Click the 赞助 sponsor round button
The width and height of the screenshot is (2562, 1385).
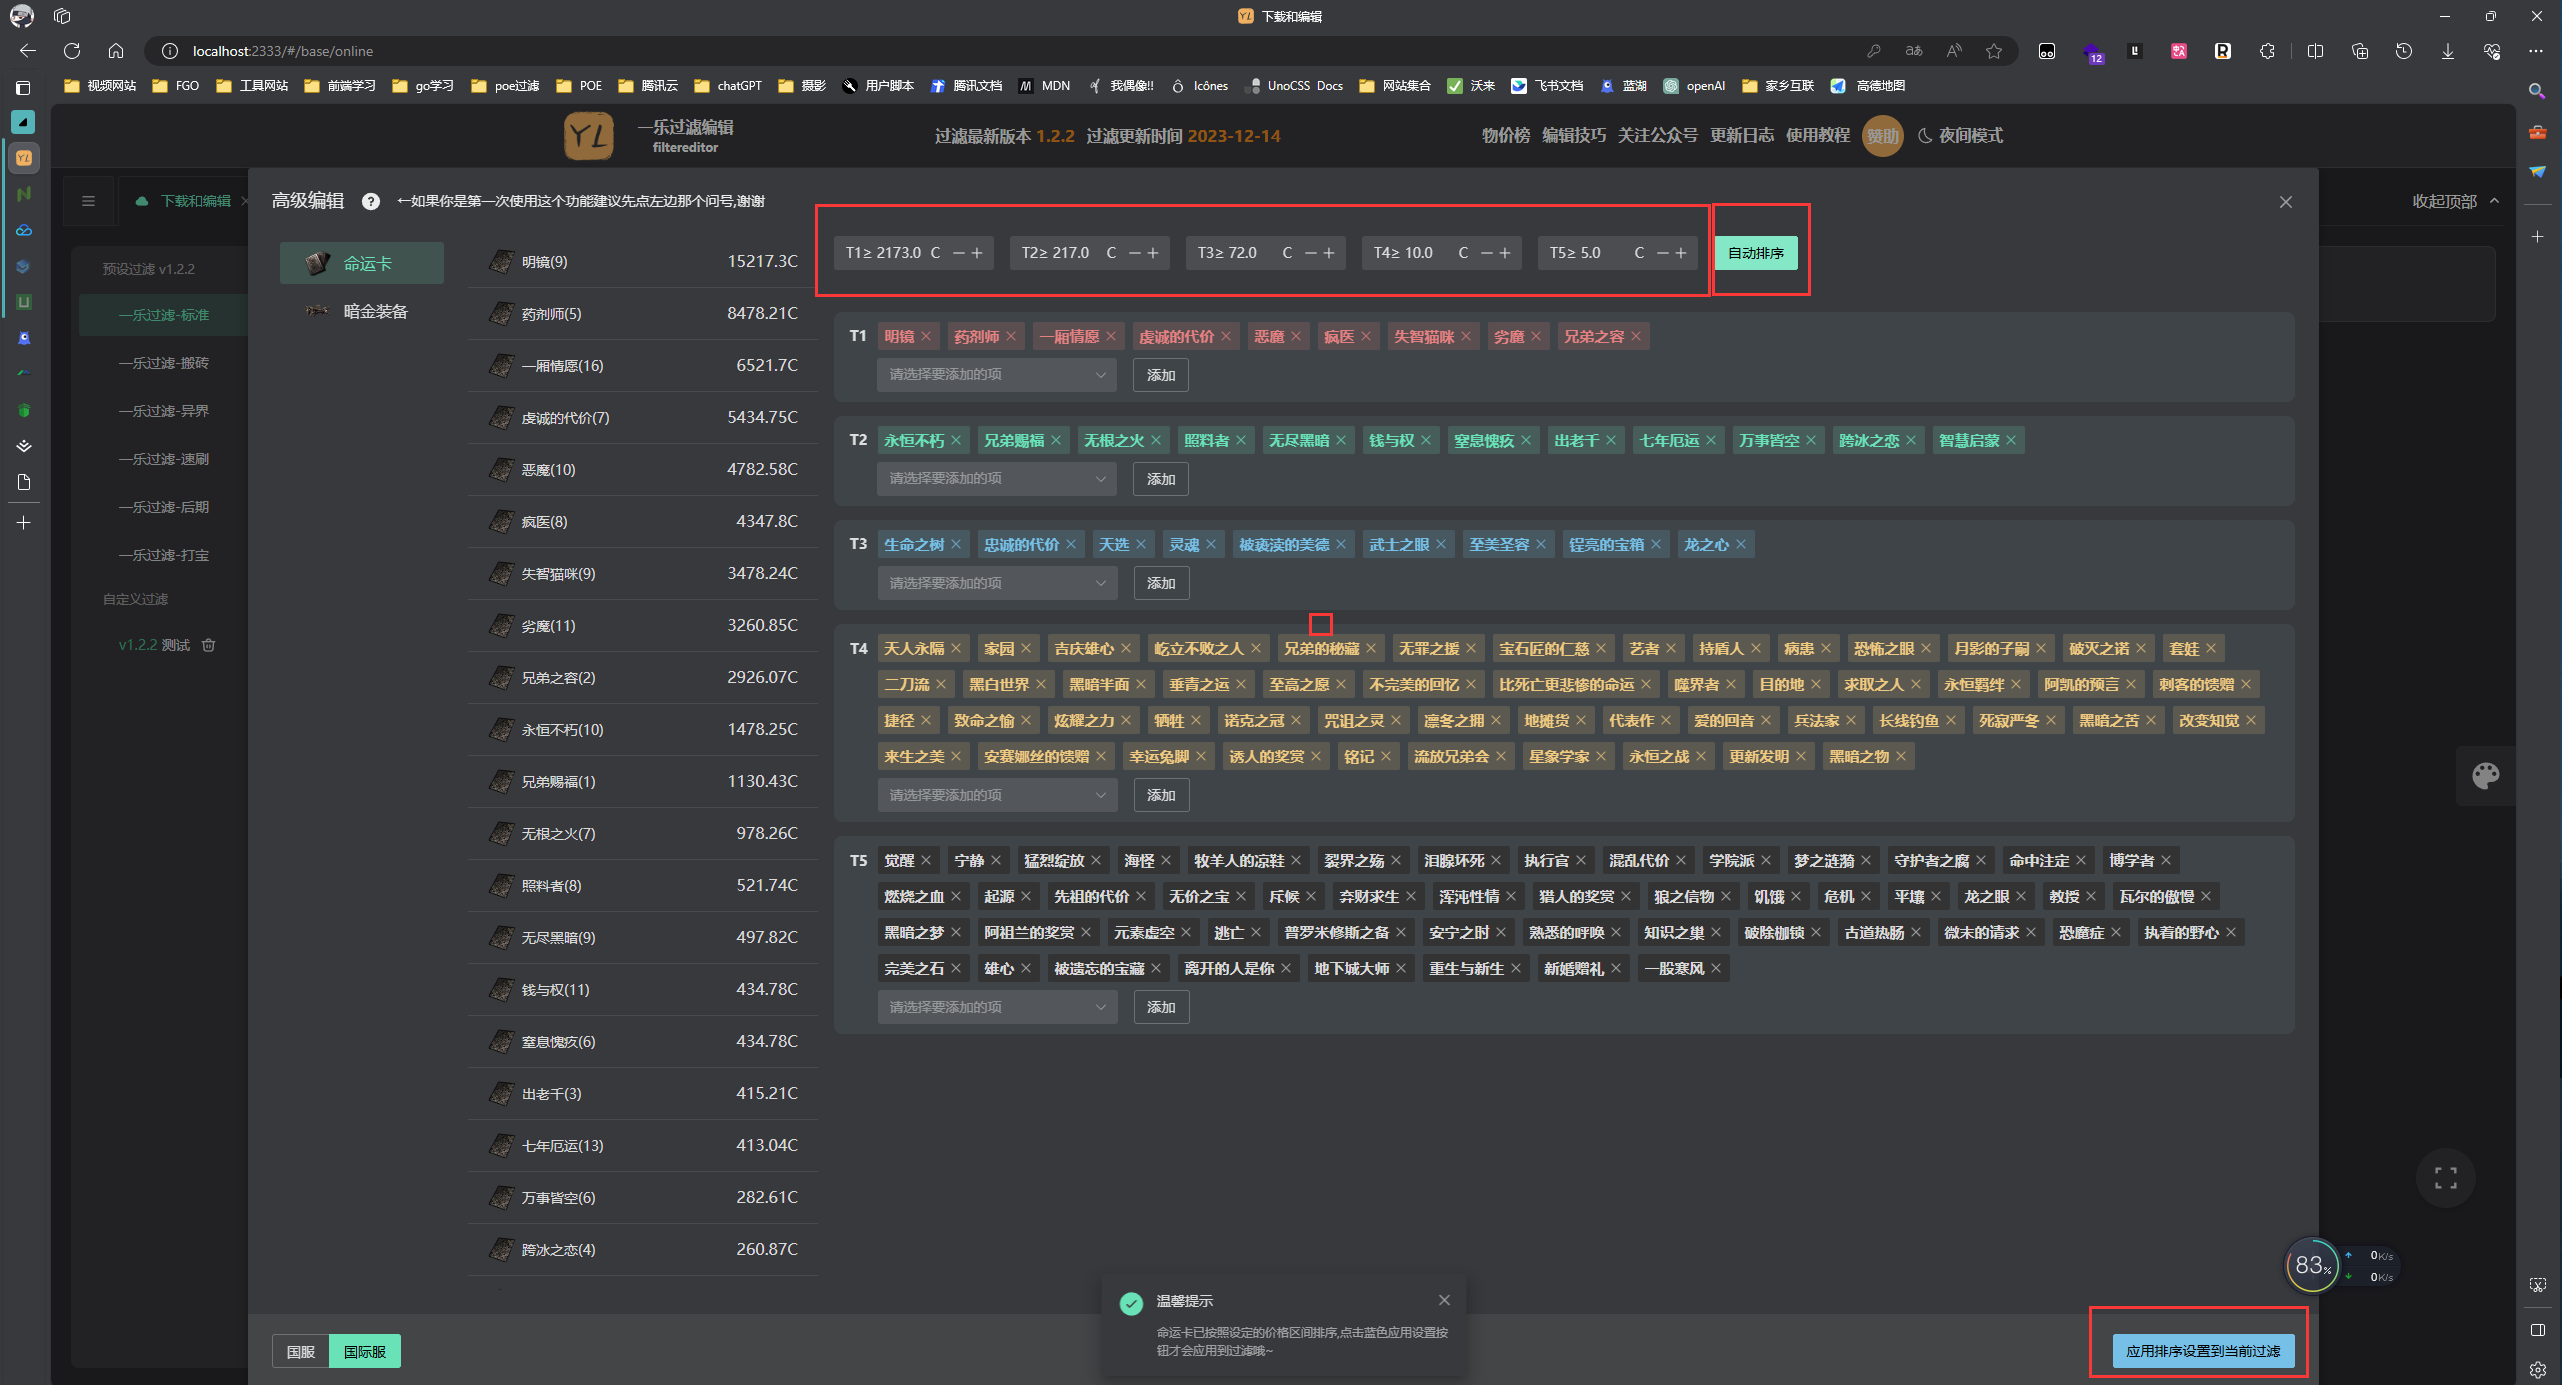pos(1883,136)
